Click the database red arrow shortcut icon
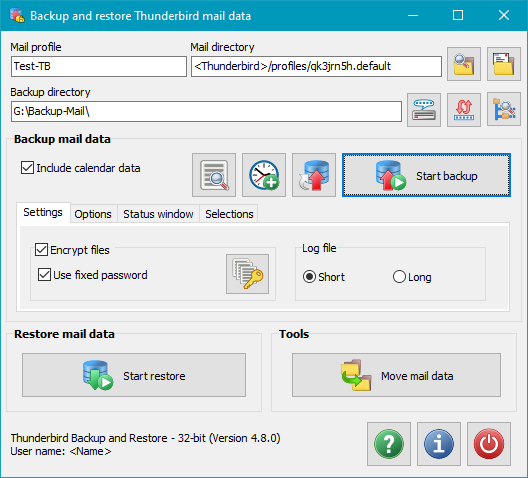 coord(314,175)
